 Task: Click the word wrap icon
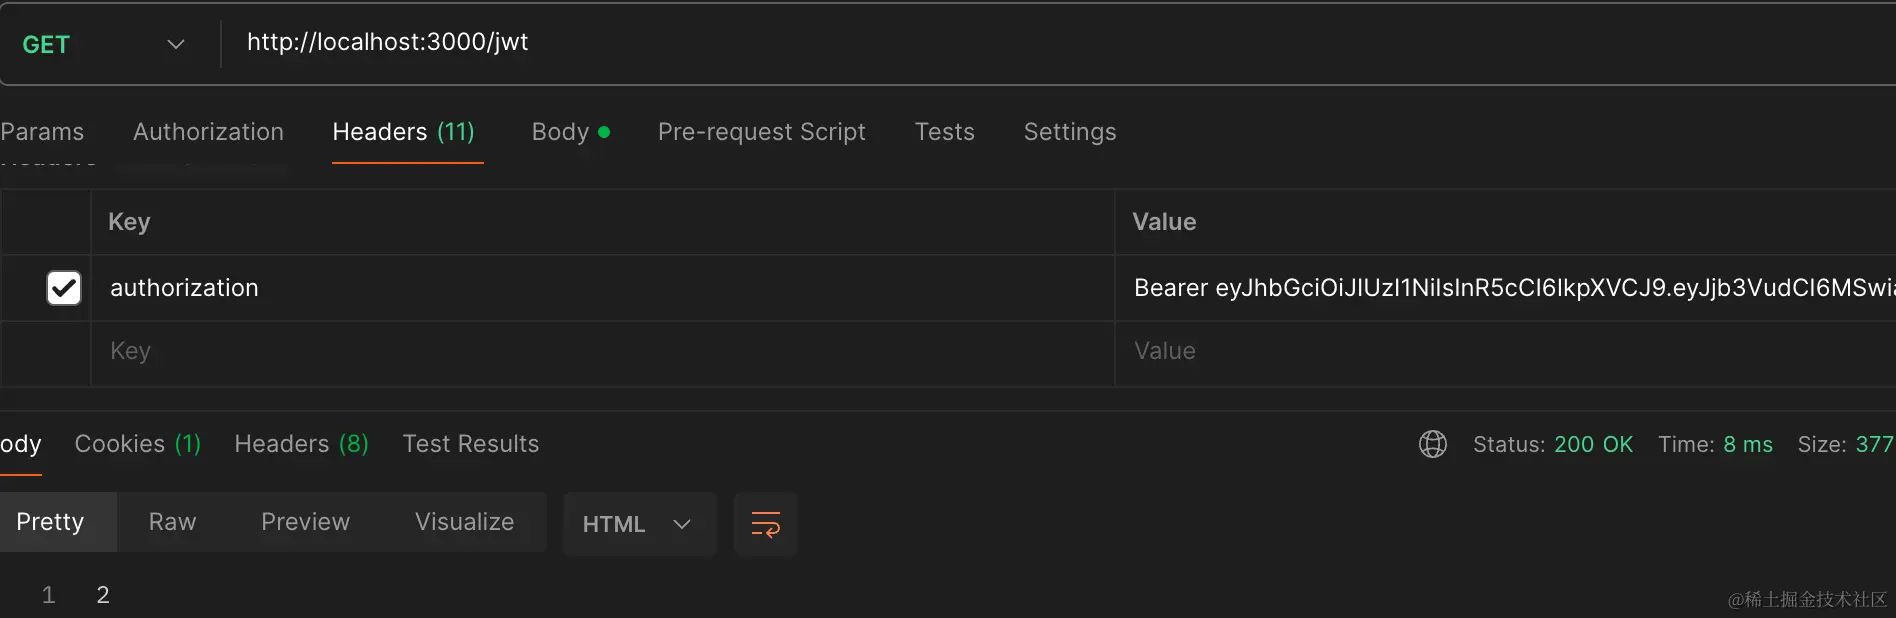[765, 524]
